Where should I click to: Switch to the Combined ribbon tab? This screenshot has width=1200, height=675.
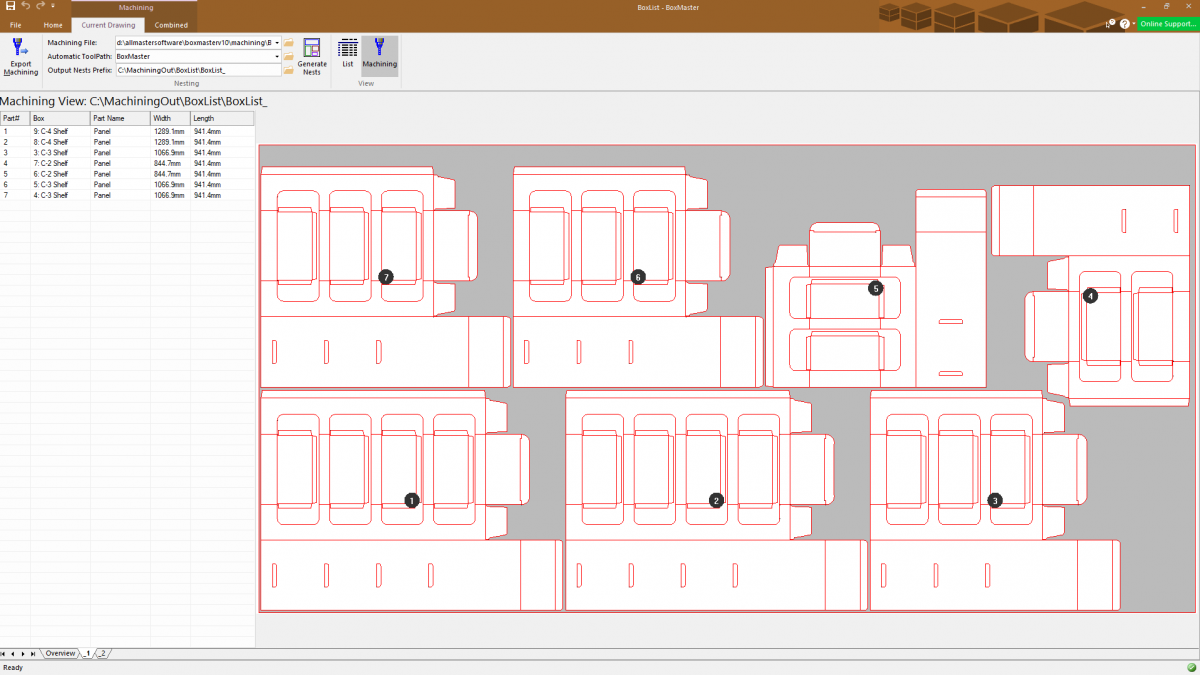click(171, 25)
